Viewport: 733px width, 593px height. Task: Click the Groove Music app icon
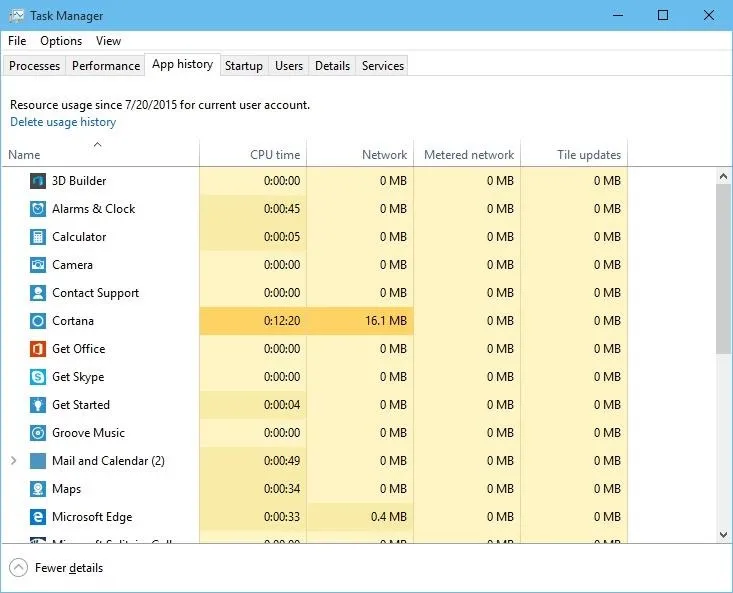coord(38,433)
